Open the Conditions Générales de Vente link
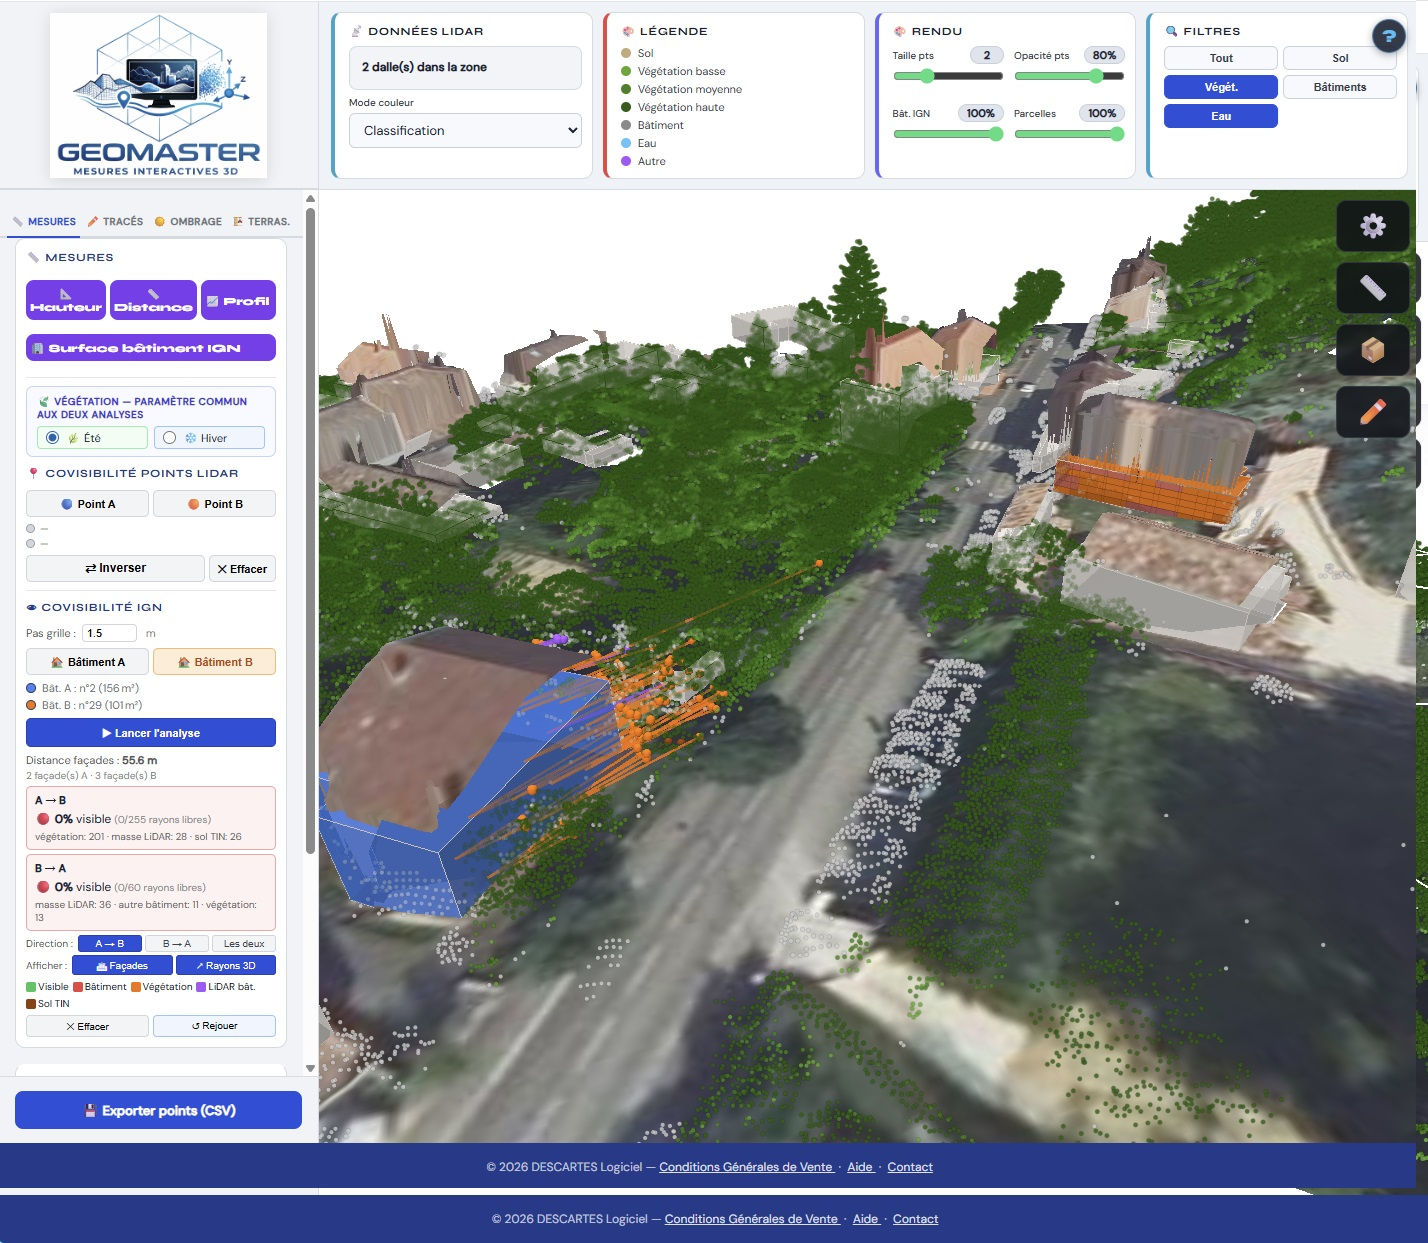This screenshot has height=1243, width=1428. (x=747, y=1167)
